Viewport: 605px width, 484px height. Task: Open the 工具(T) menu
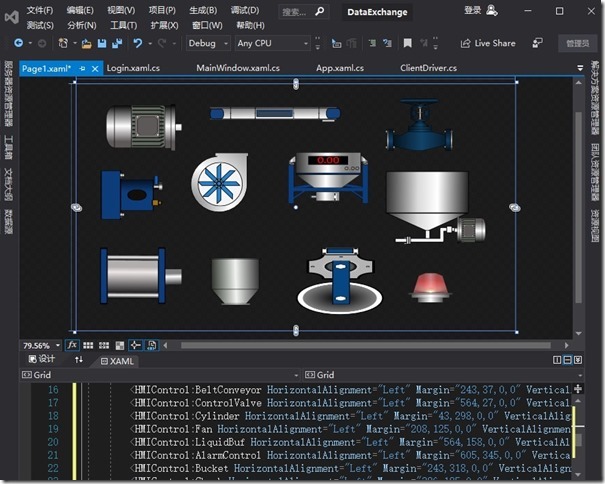(123, 25)
